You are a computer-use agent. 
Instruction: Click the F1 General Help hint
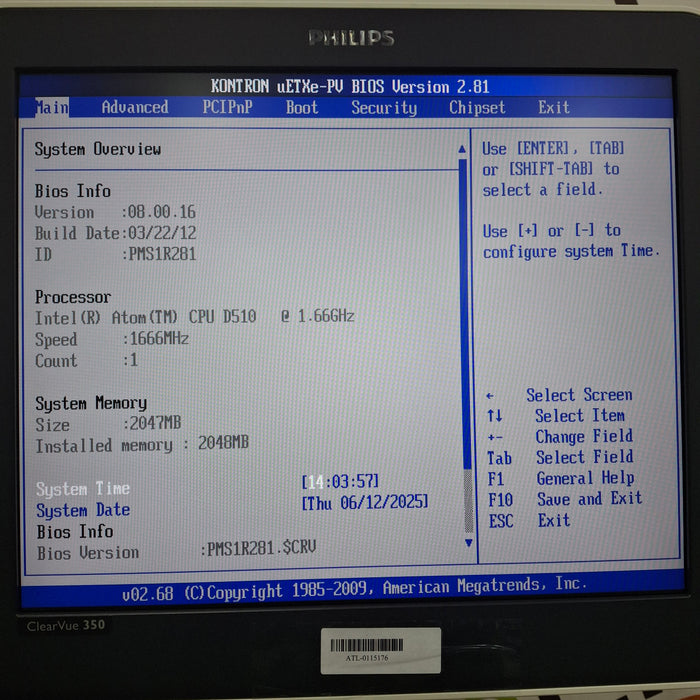click(561, 479)
